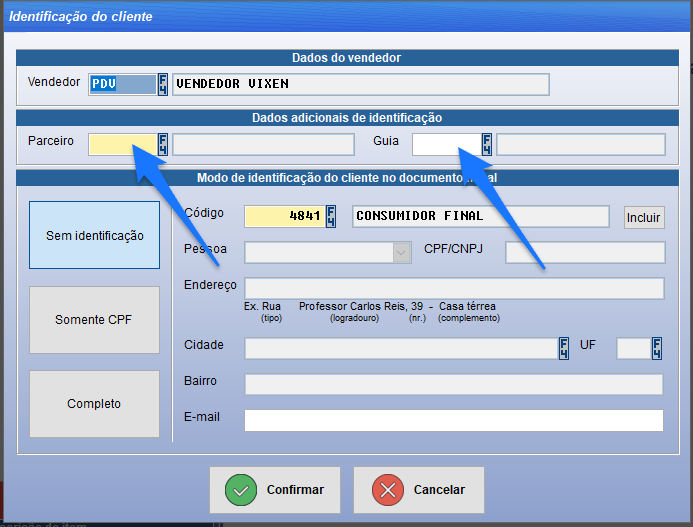The image size is (693, 527).
Task: Click the Guia code input box
Action: [x=446, y=144]
